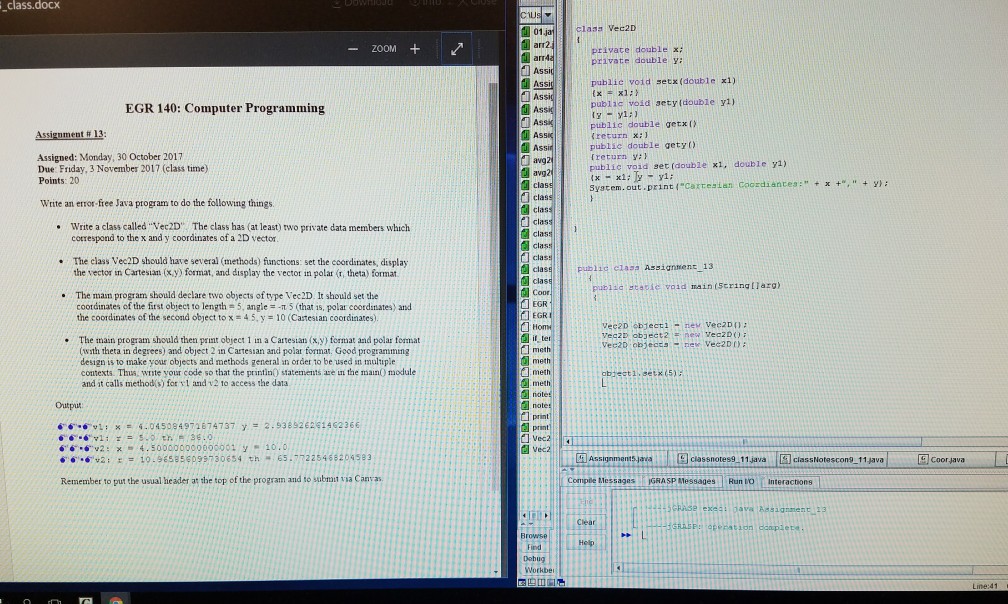Screen dimensions: 1008x604
Task: Select the classnotes9_11.java tab
Action: pos(728,459)
